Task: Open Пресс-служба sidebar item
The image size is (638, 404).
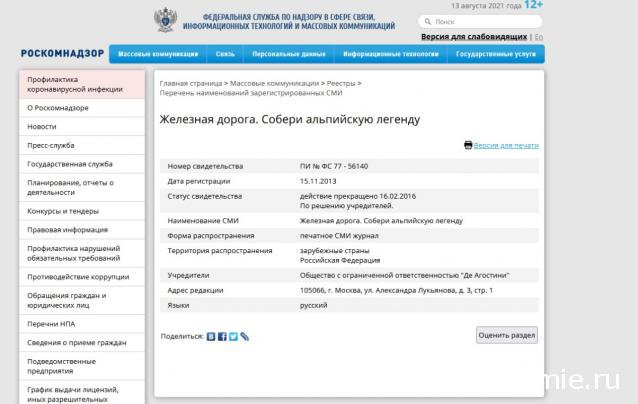Action: (82, 145)
